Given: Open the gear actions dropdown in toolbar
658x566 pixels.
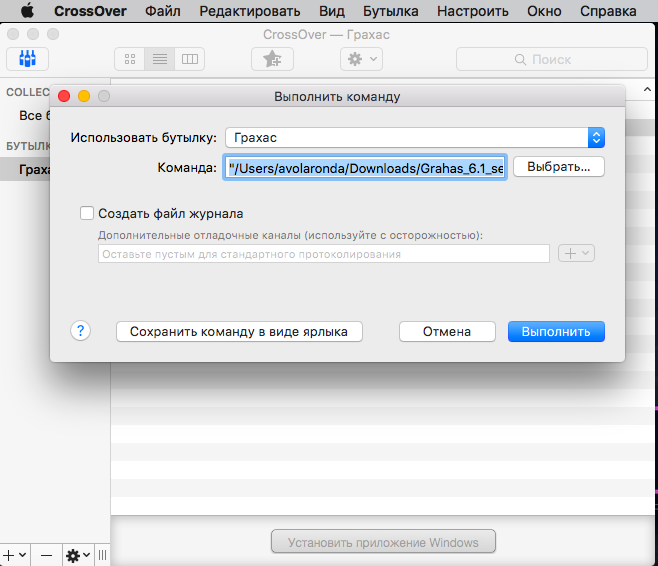Looking at the screenshot, I should point(361,59).
